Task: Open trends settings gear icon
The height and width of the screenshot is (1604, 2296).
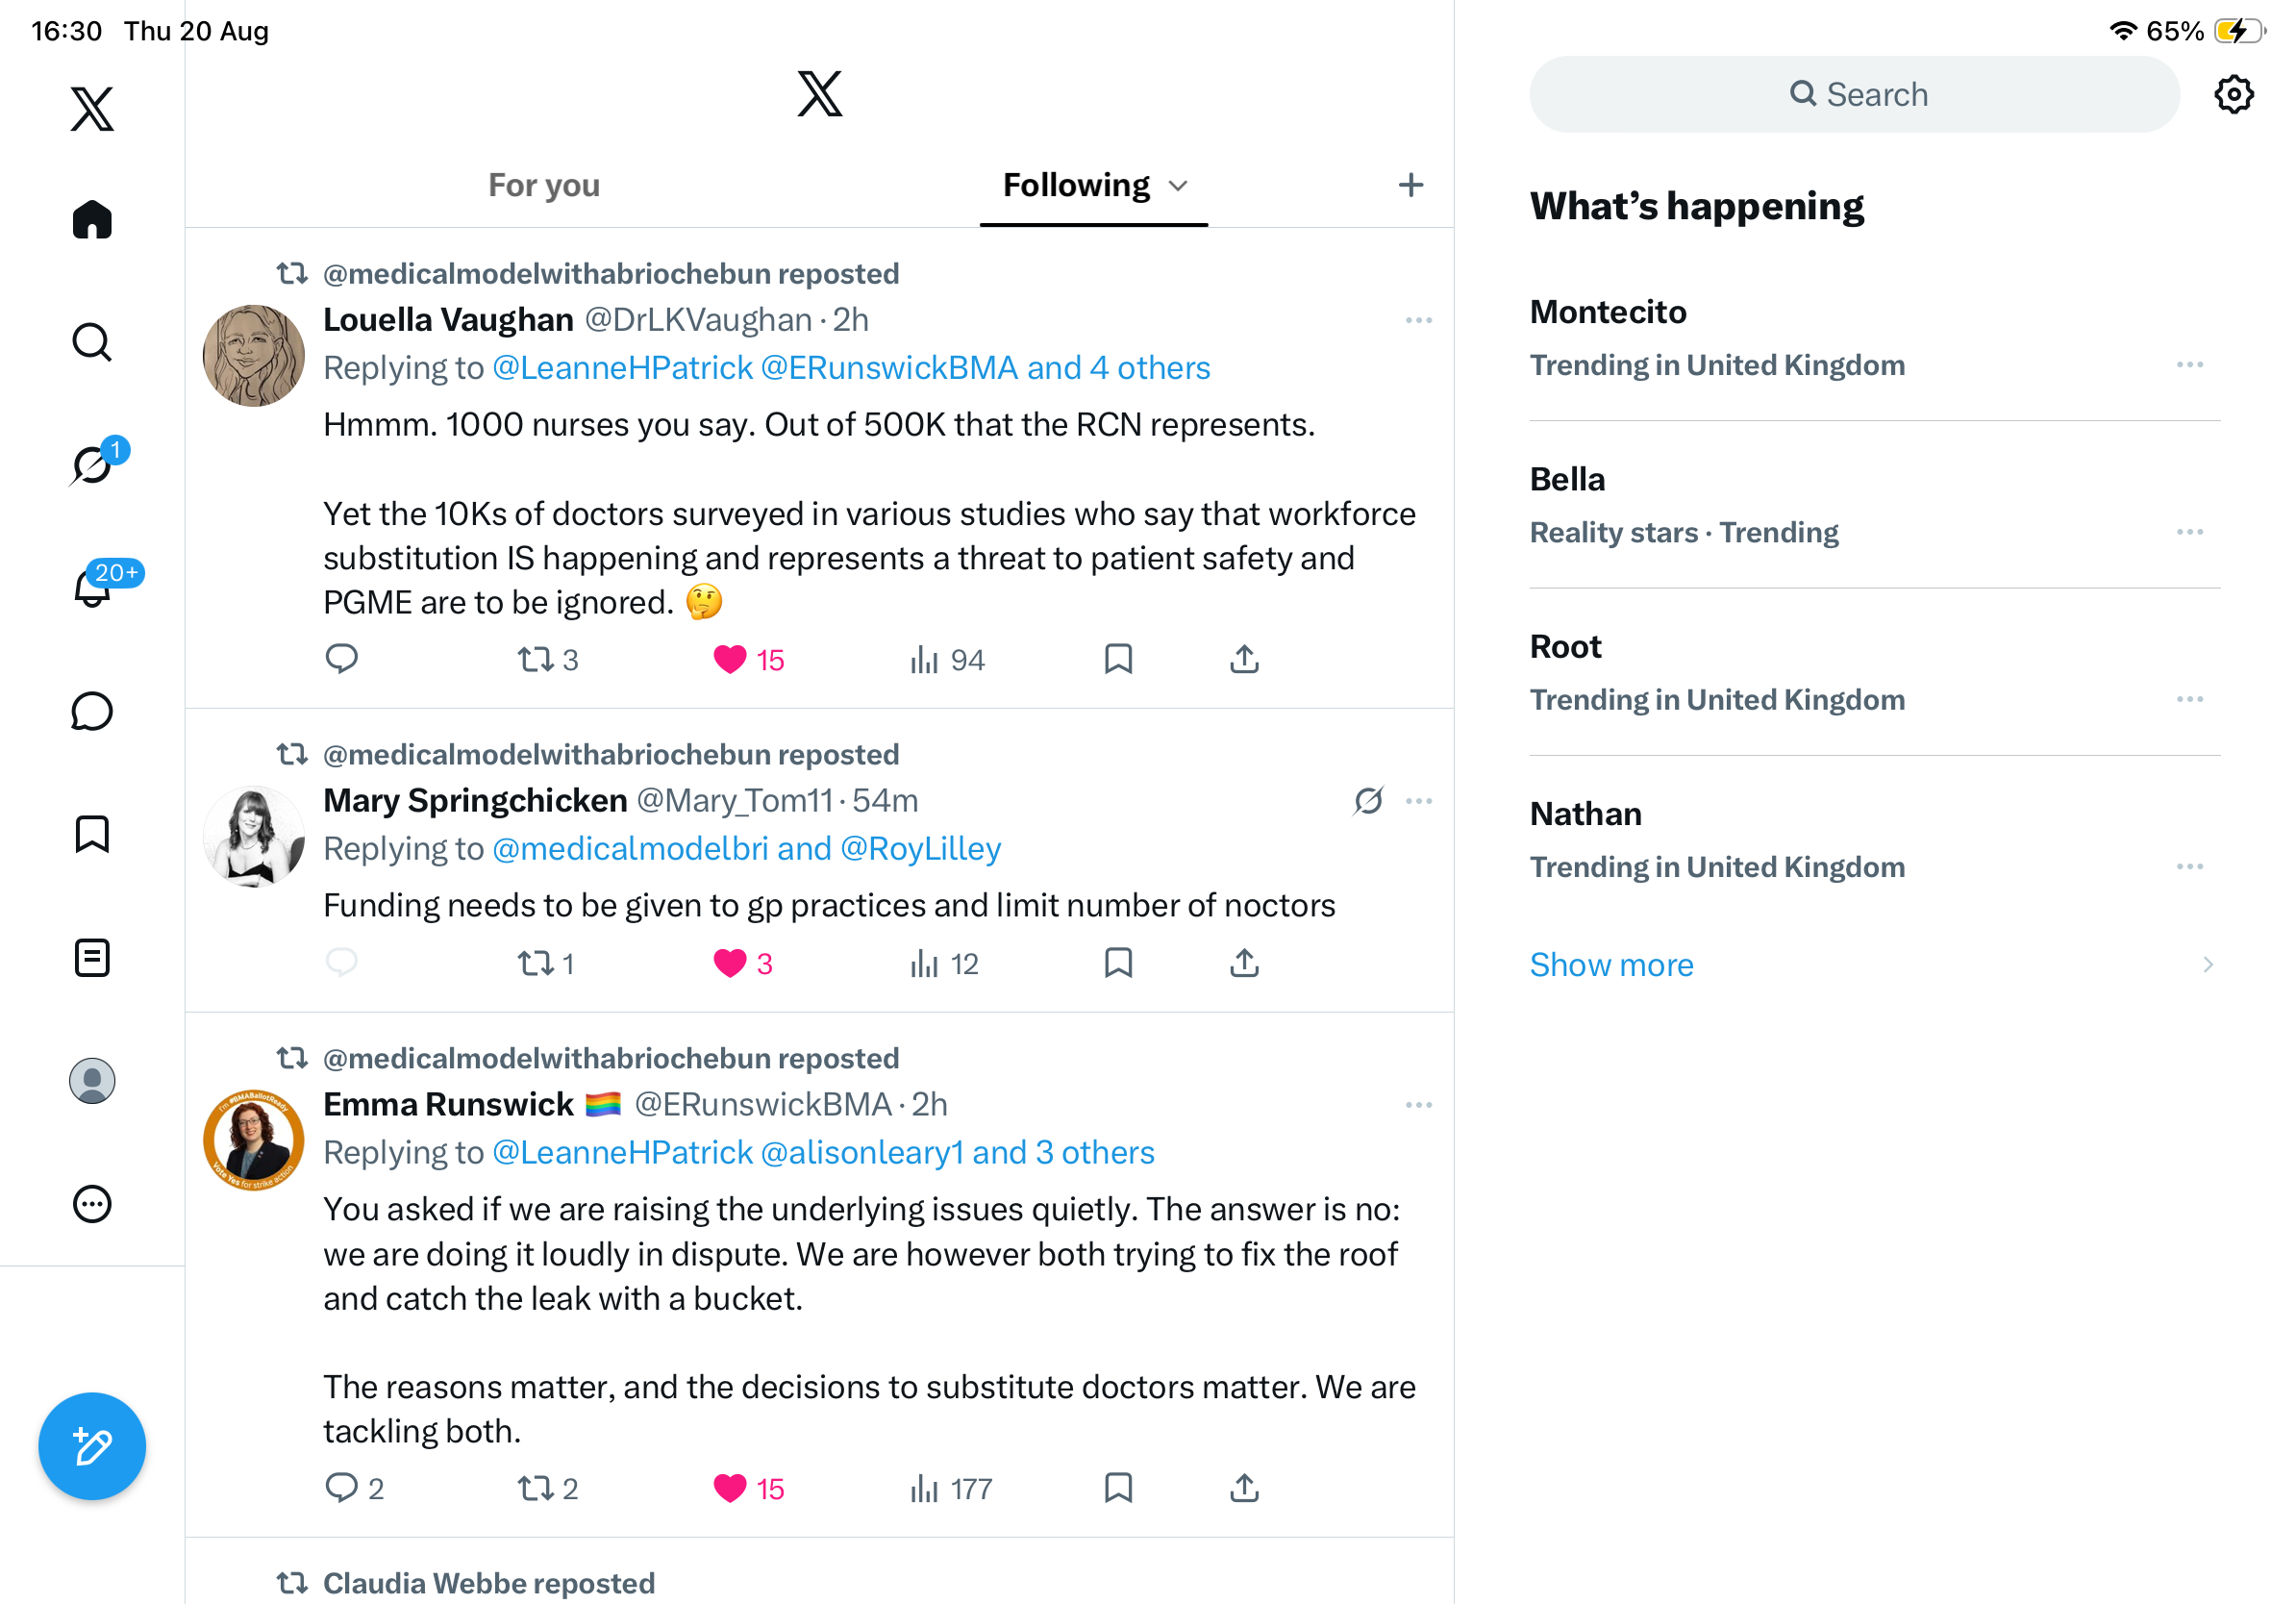Action: point(2233,95)
